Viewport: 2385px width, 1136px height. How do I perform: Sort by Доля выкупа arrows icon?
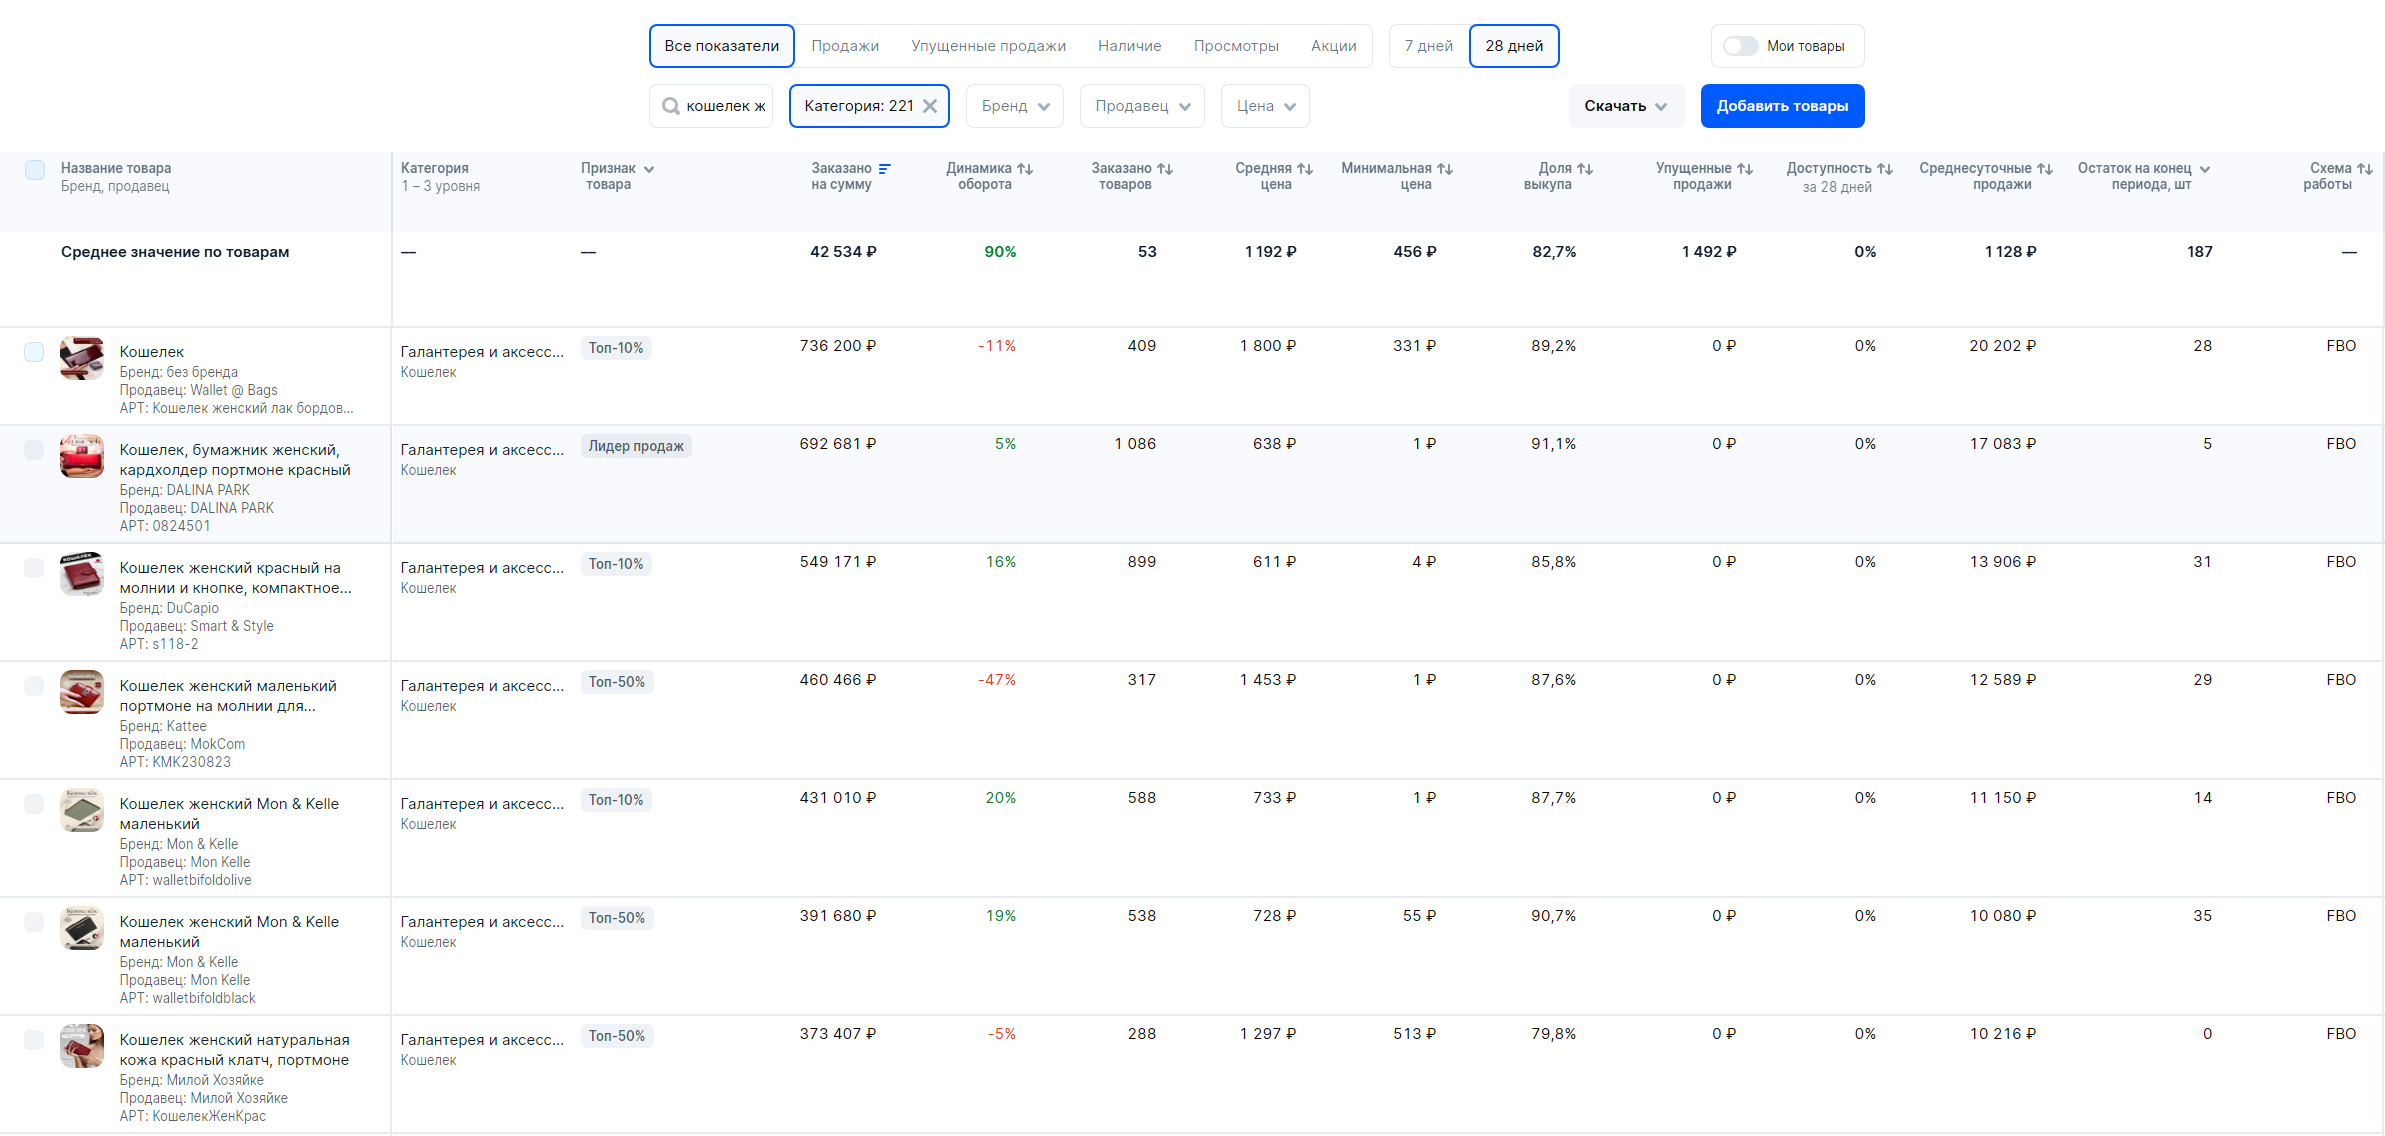[1585, 169]
